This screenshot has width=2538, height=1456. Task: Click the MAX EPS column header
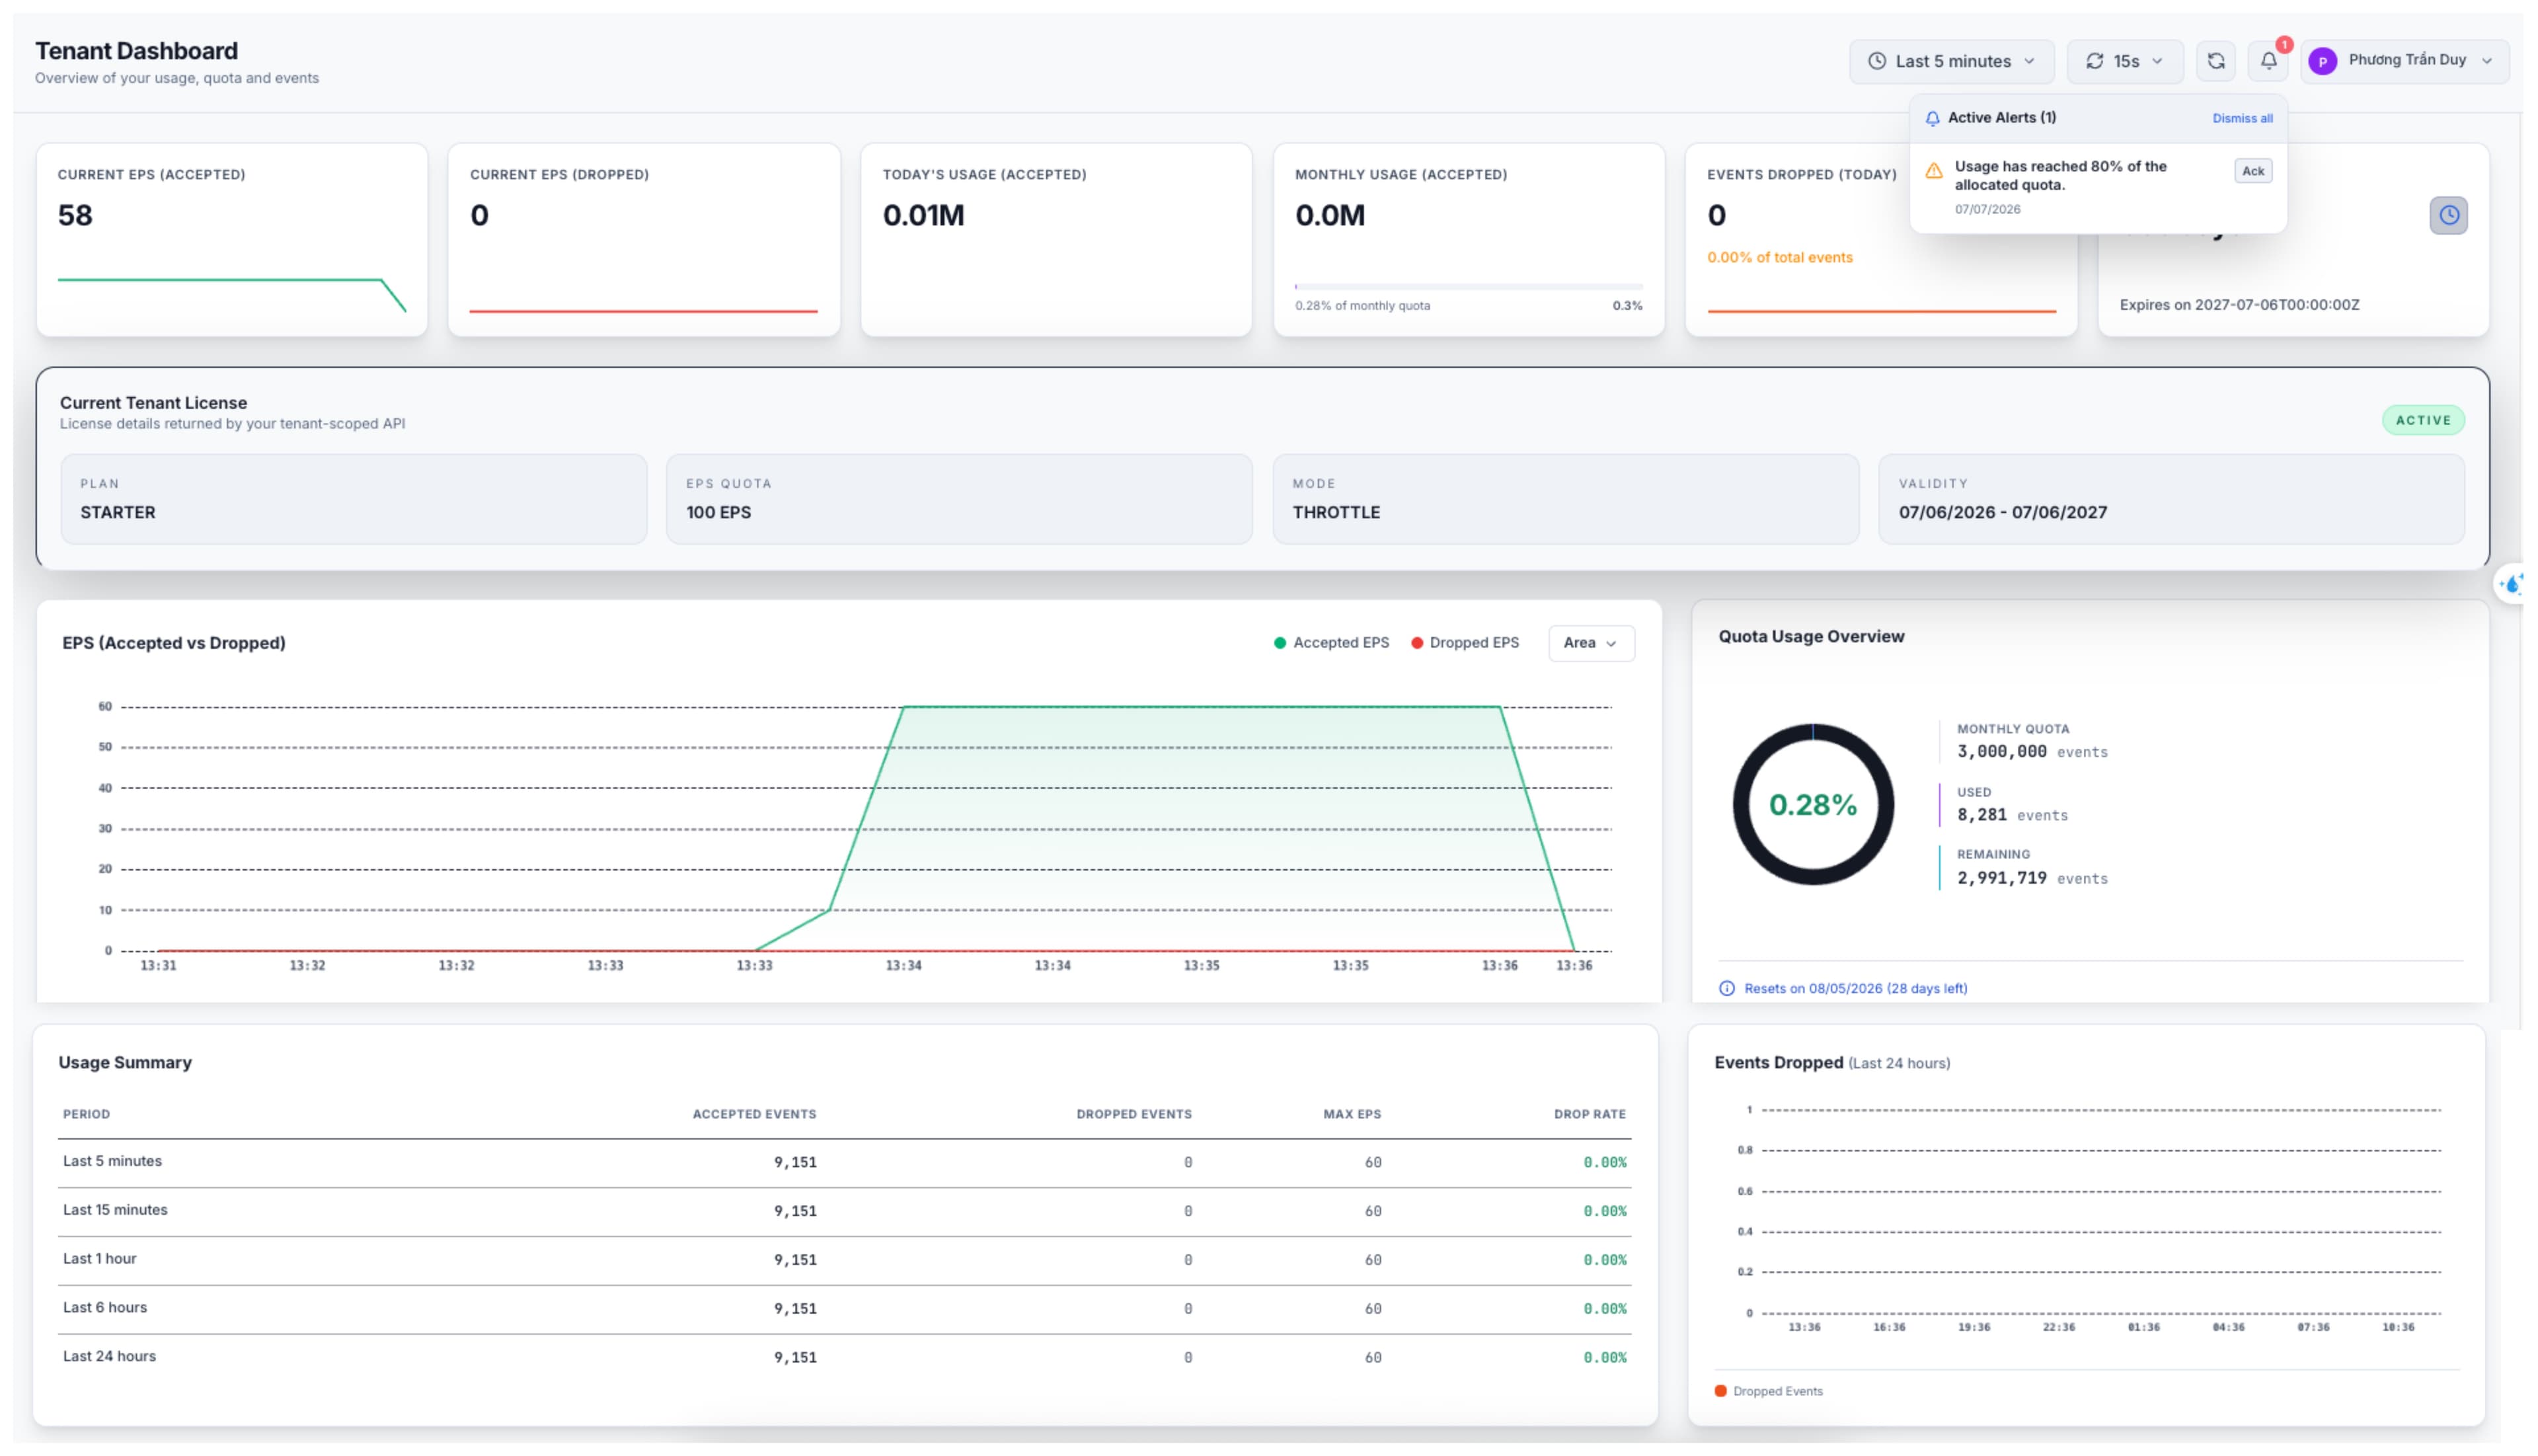pos(1352,1114)
